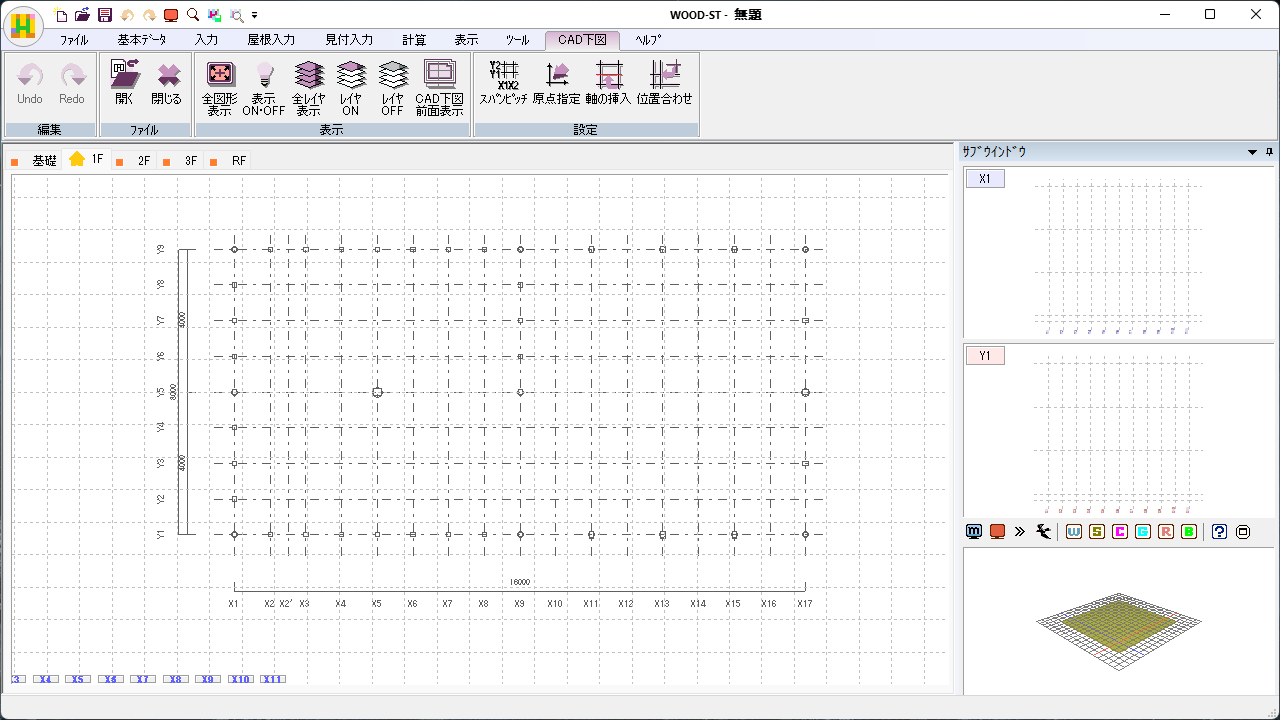1280x720 pixels.
Task: Click the スパンピッチ span pitch icon
Action: pyautogui.click(x=503, y=76)
